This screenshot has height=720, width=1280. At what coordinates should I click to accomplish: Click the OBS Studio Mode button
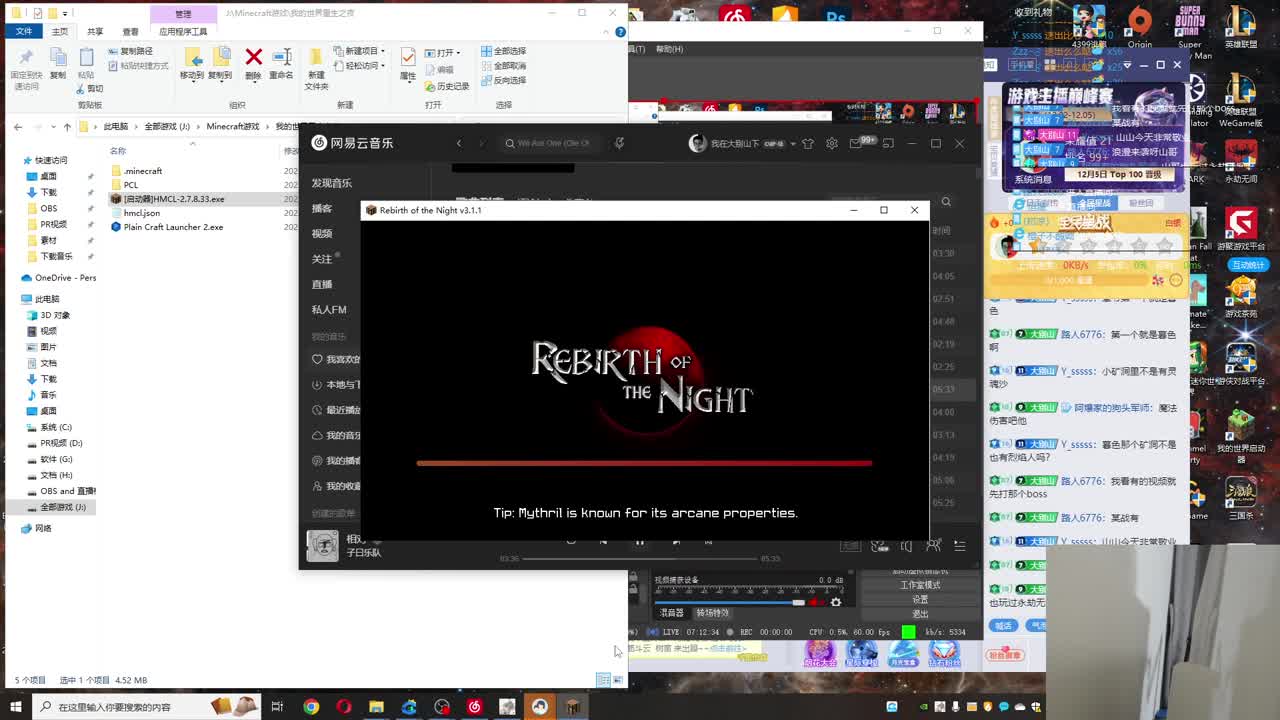point(920,585)
